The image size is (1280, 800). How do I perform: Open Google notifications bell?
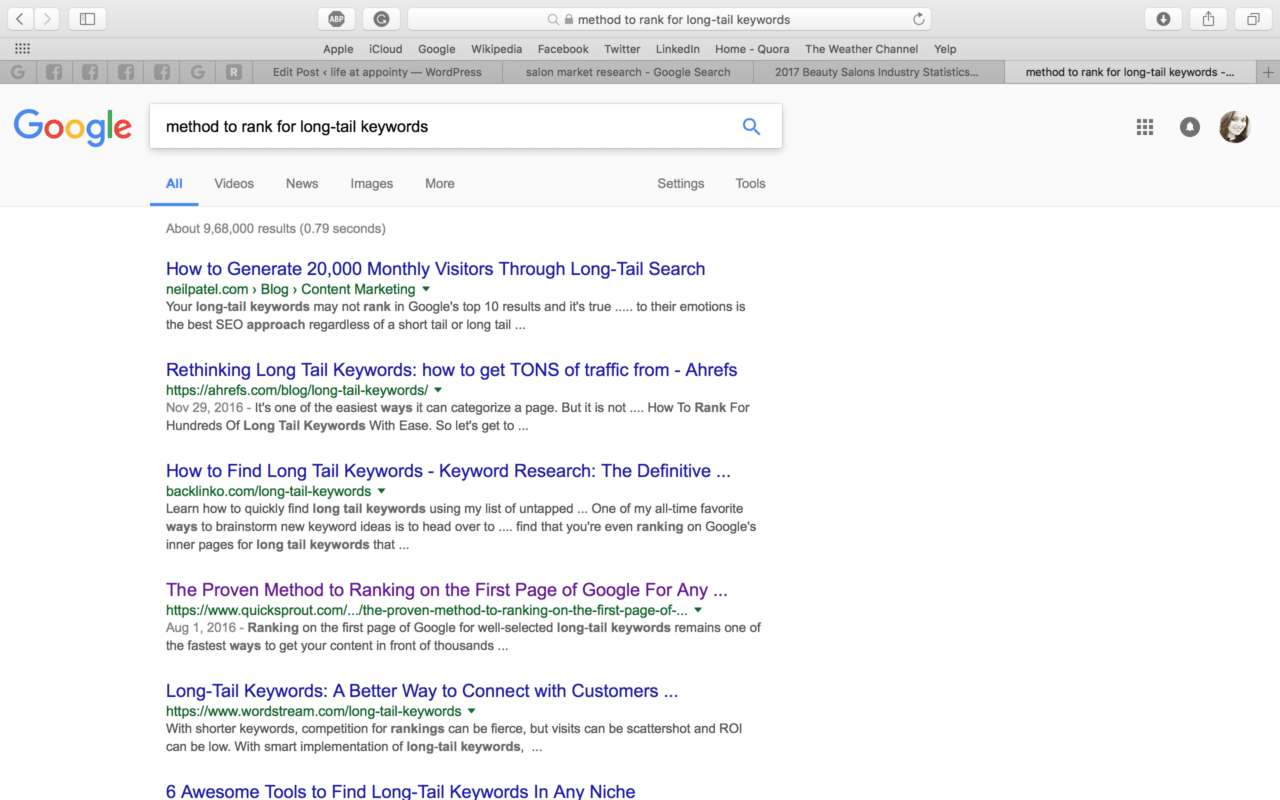[1190, 127]
